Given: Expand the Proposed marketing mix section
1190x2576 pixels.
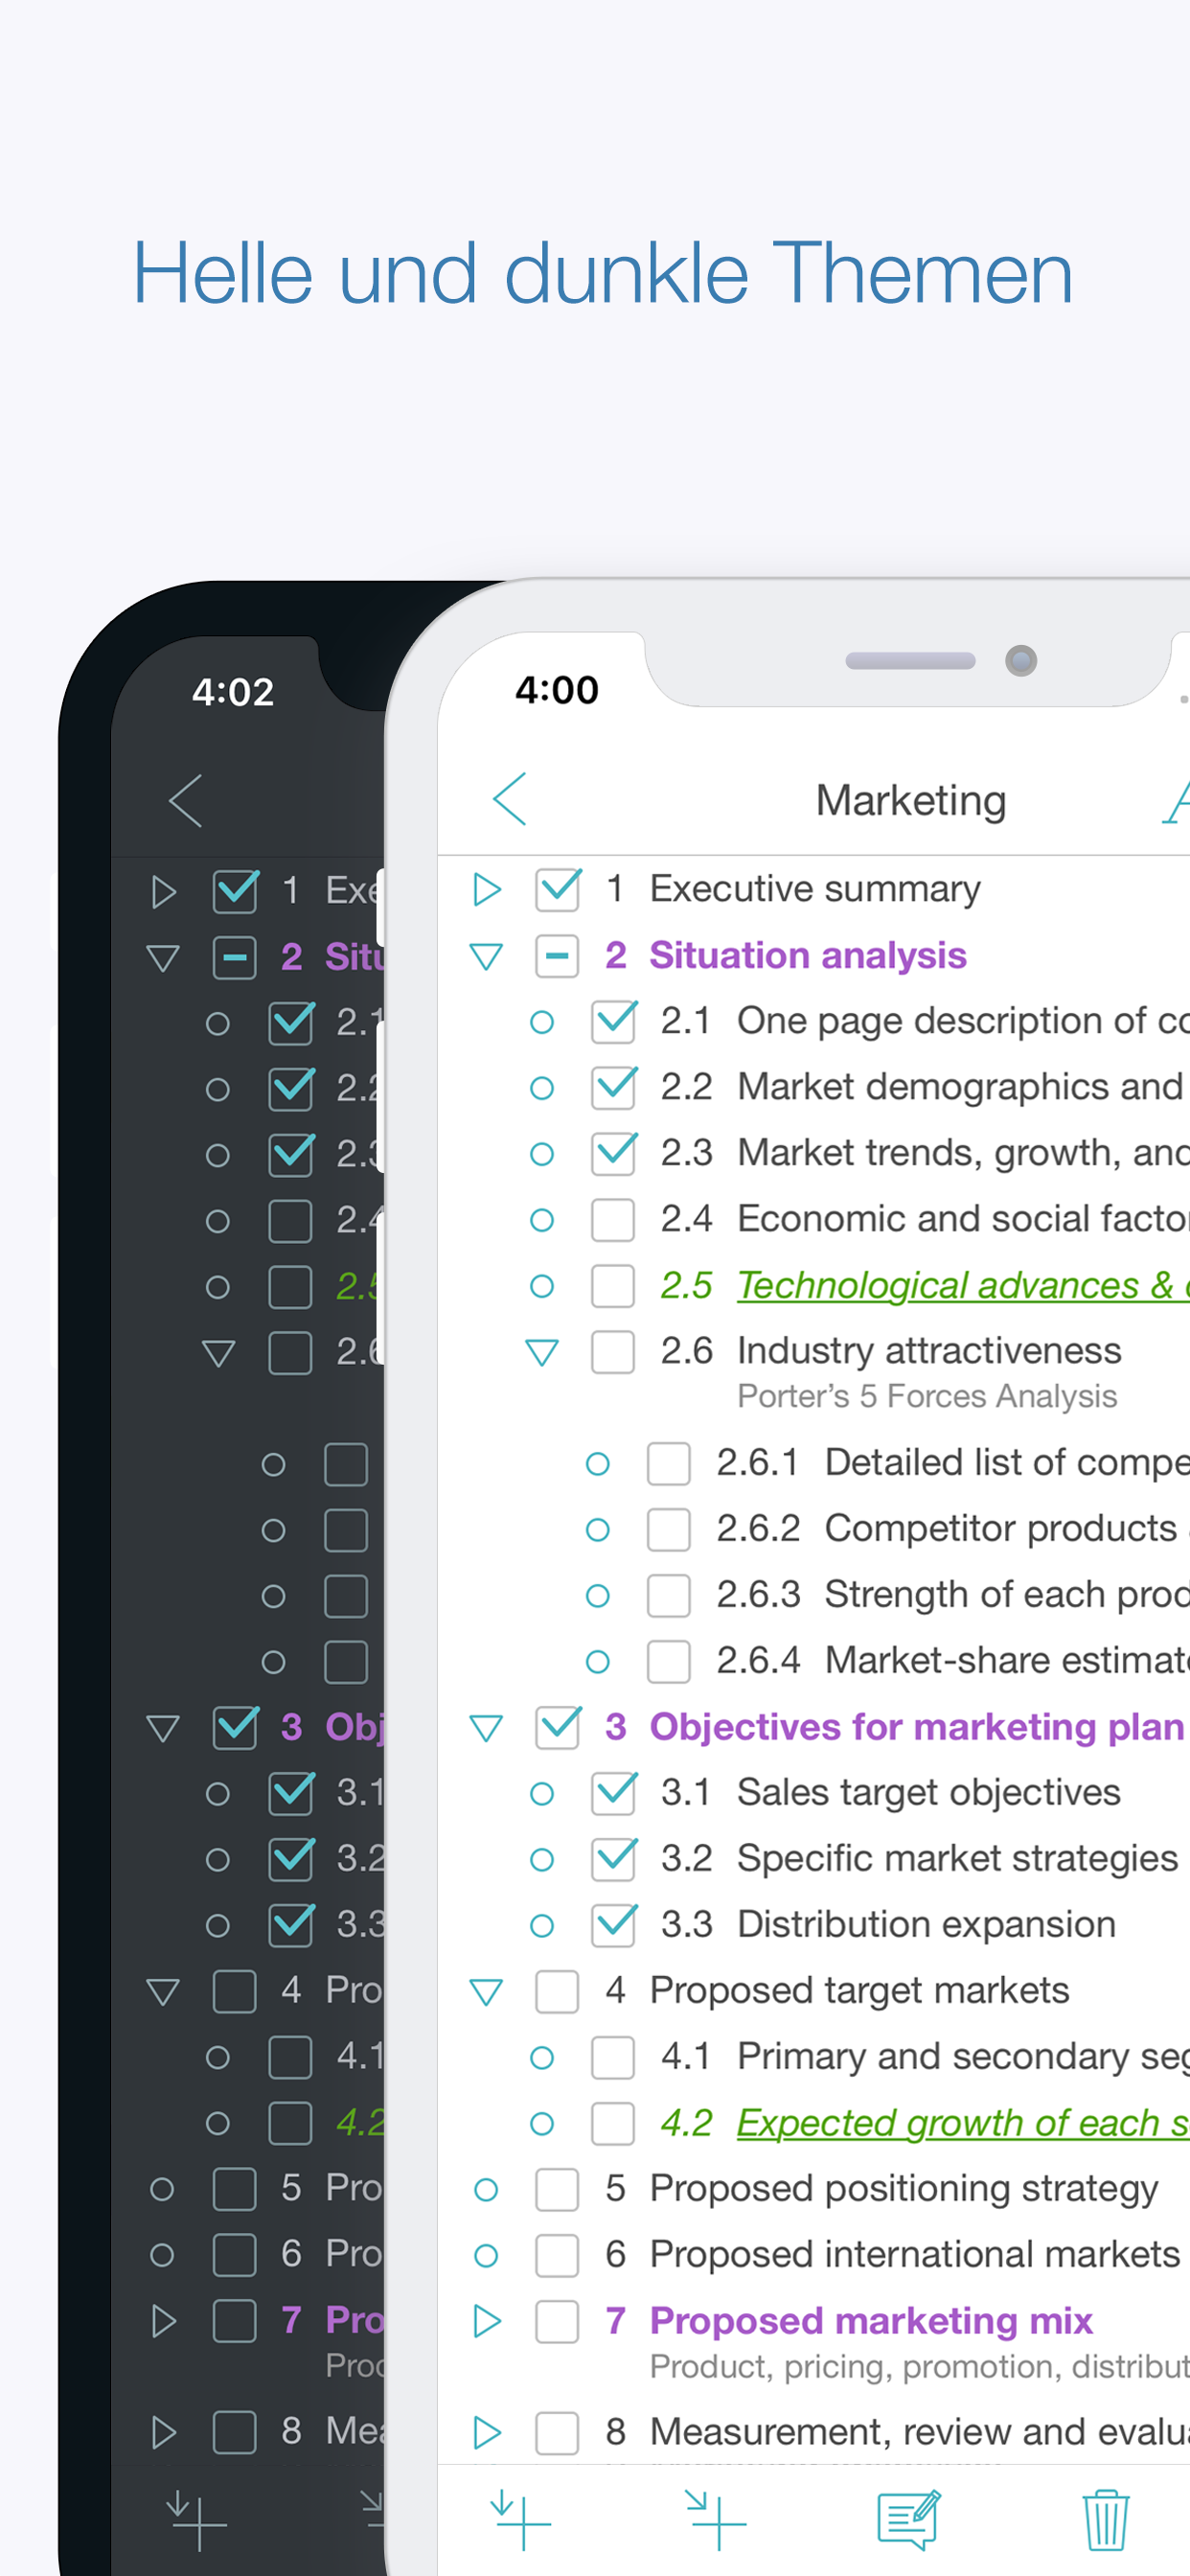Looking at the screenshot, I should click(x=486, y=2321).
